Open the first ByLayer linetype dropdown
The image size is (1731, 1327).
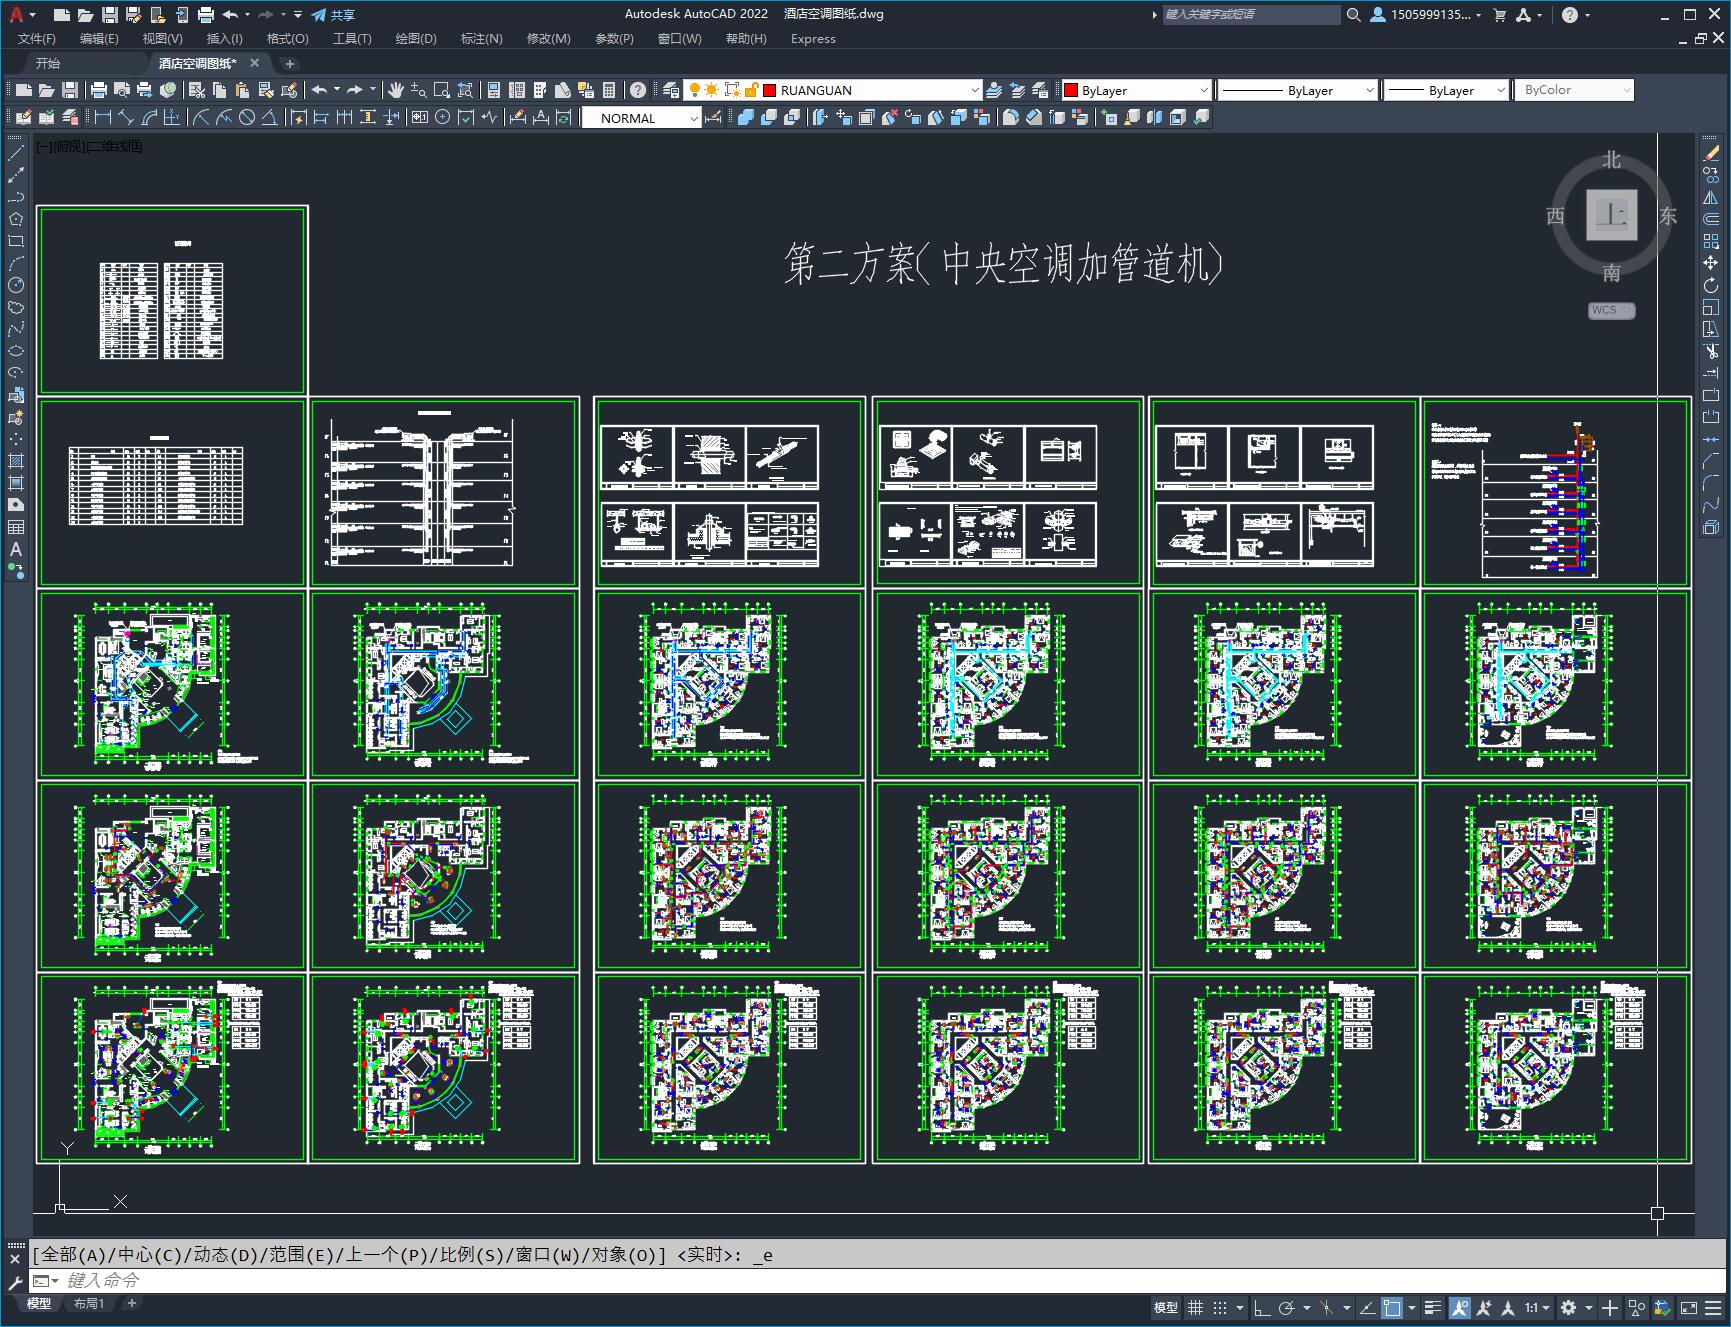point(1369,90)
